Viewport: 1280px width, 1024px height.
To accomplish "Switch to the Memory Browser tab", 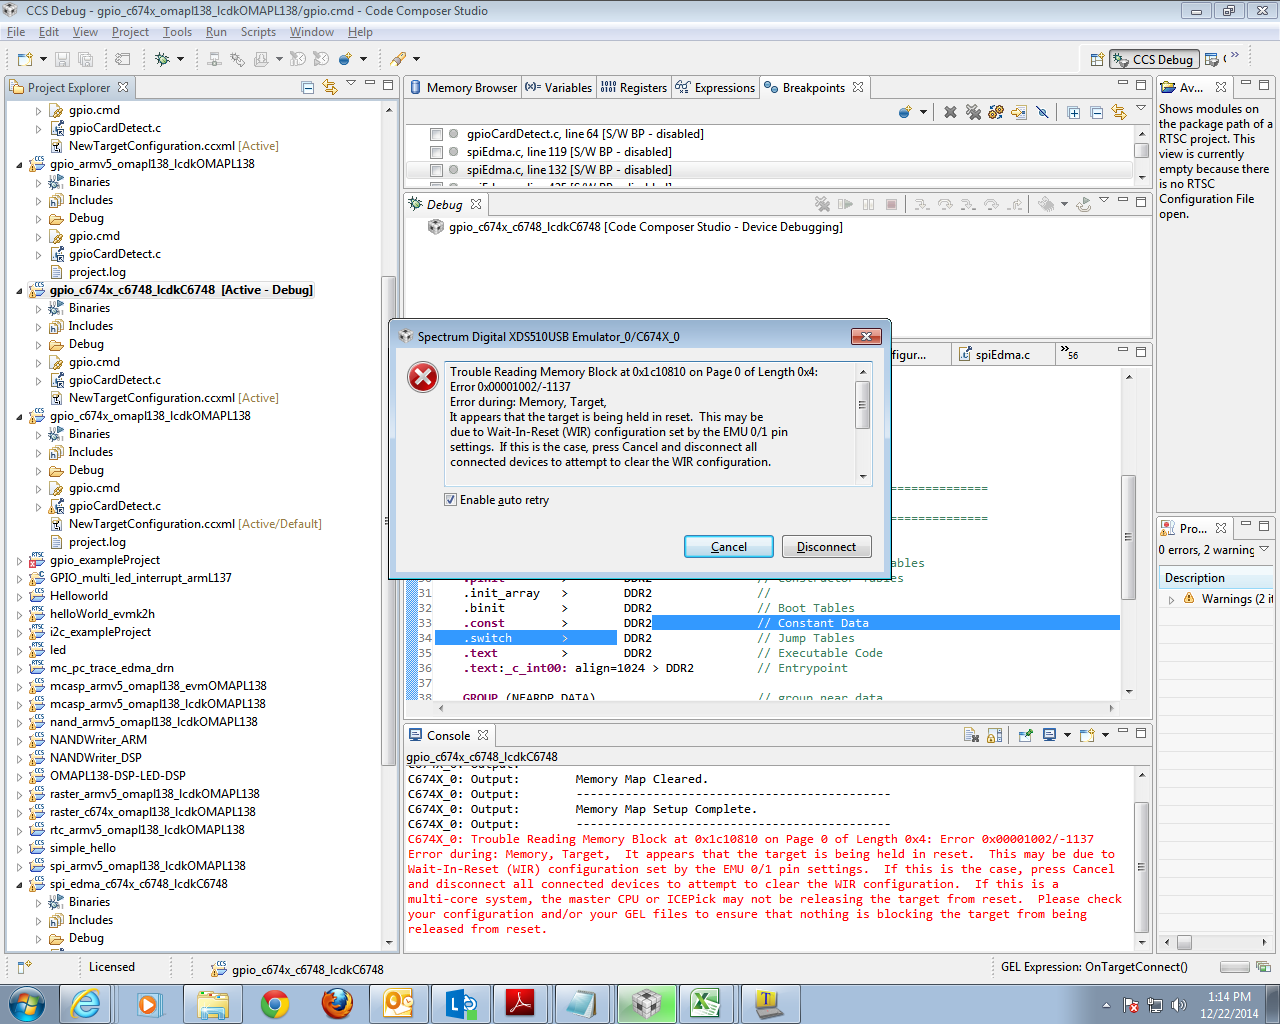I will (462, 88).
